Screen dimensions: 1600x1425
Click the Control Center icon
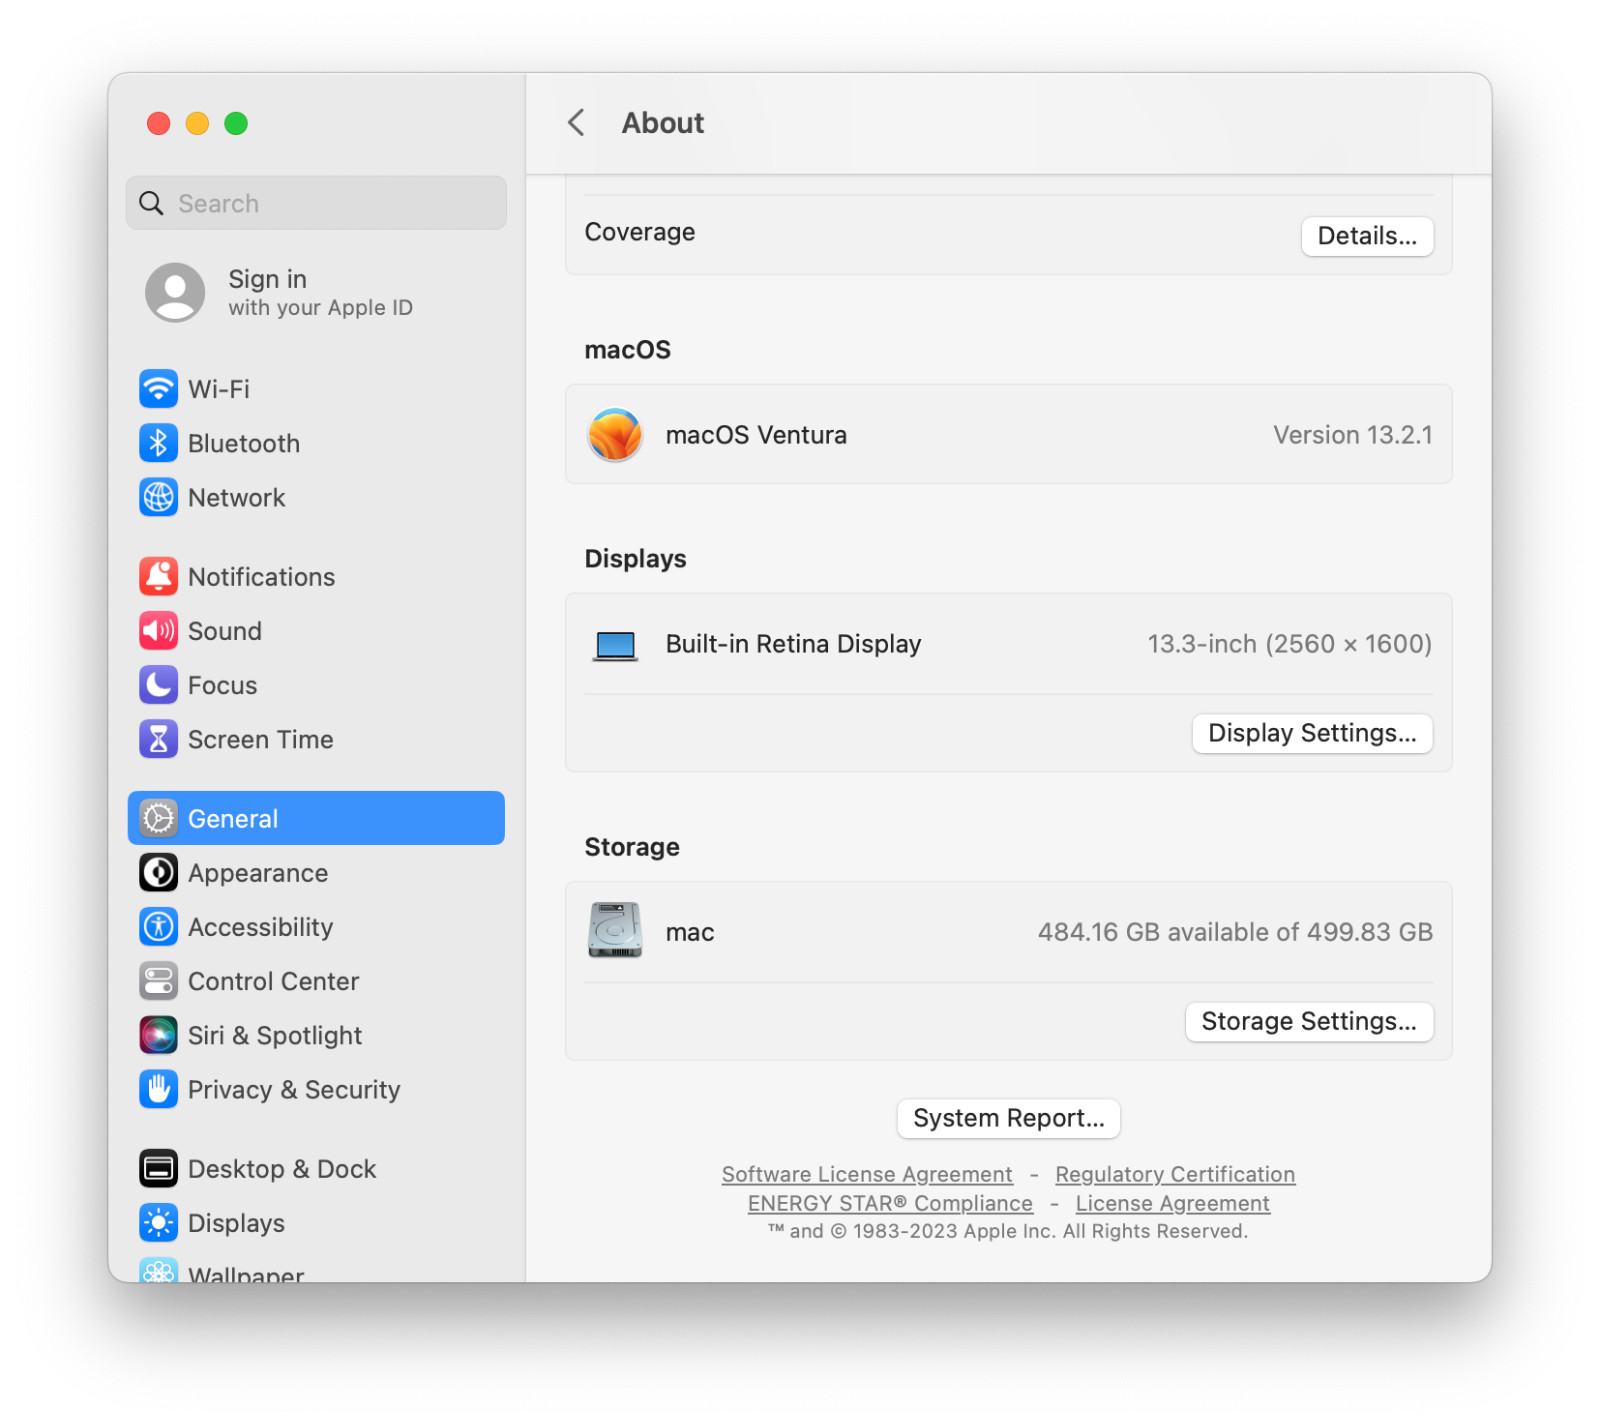(158, 981)
